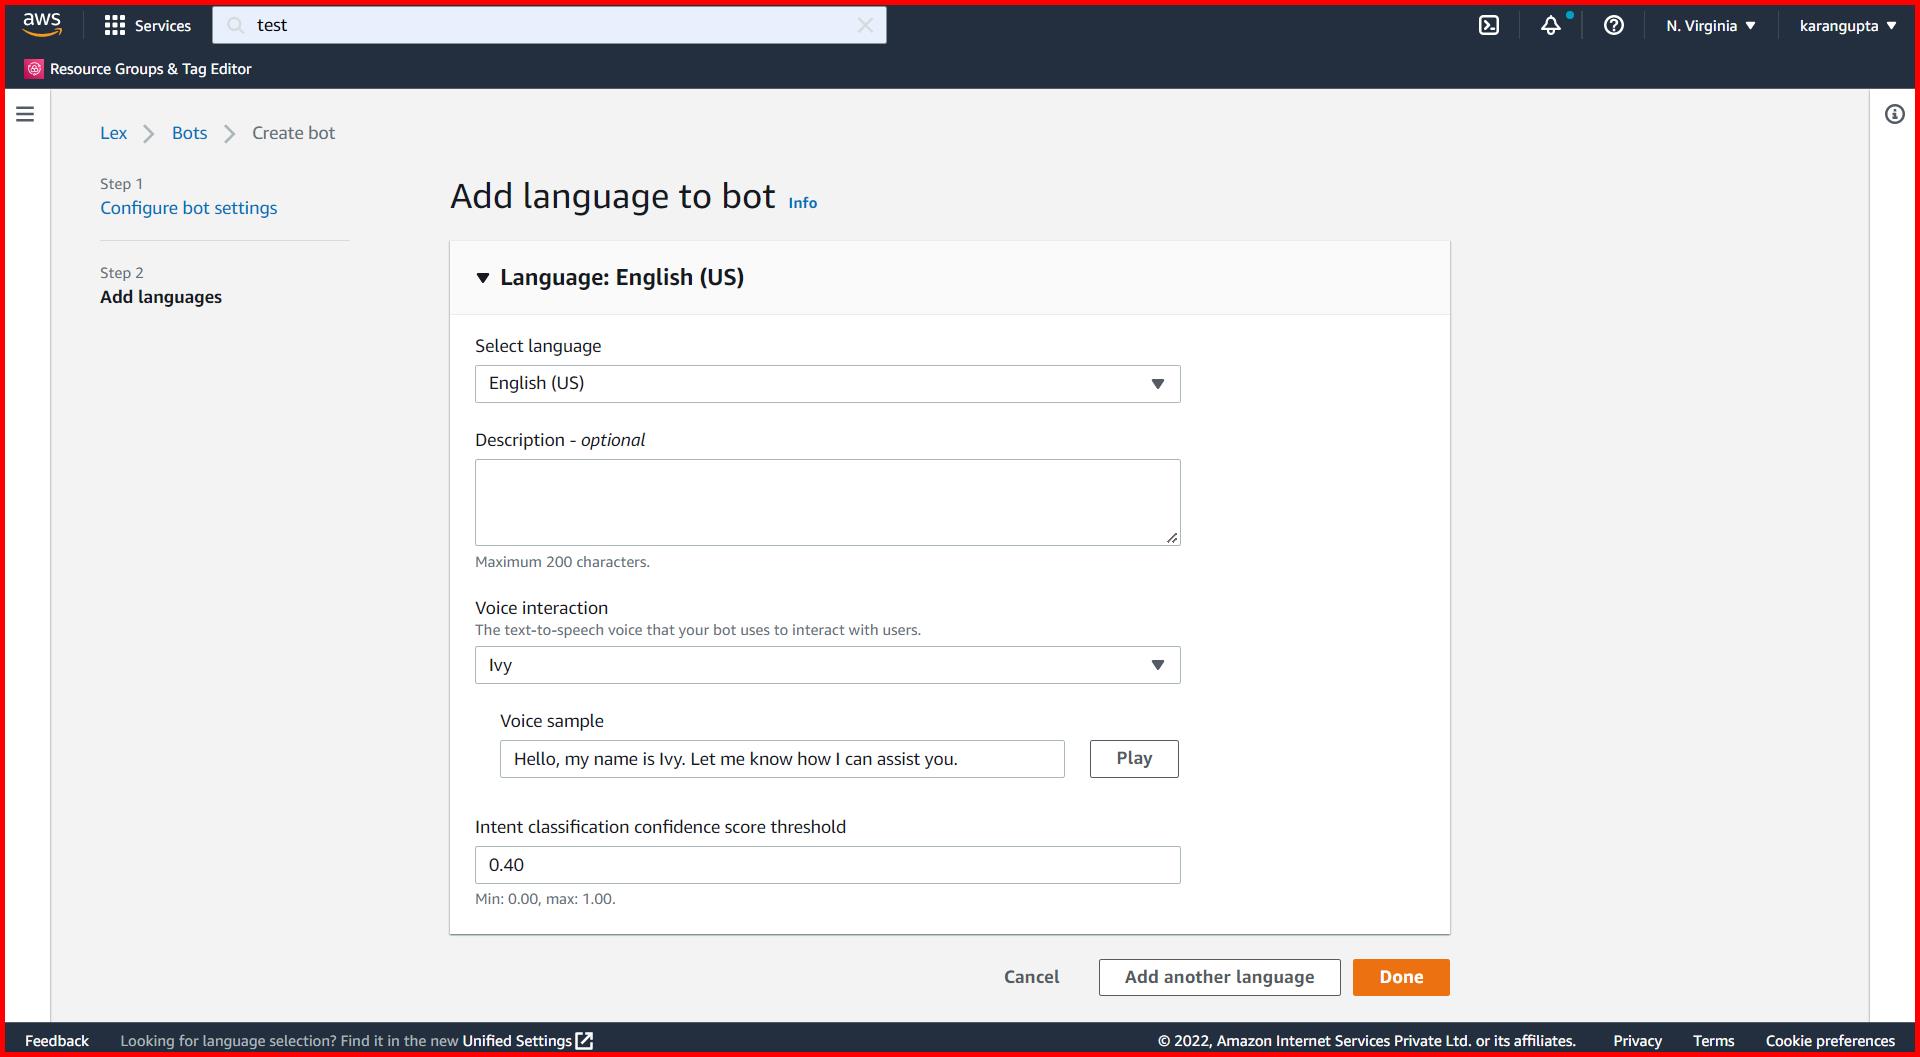Click the intent confidence threshold field
Viewport: 1920px width, 1057px height.
click(x=827, y=864)
